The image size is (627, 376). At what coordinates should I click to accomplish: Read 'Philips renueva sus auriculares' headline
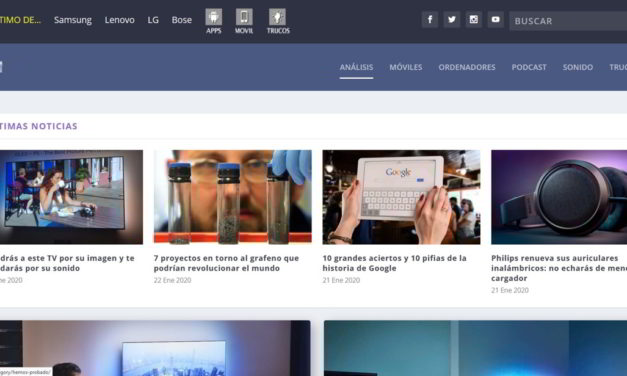click(x=559, y=268)
